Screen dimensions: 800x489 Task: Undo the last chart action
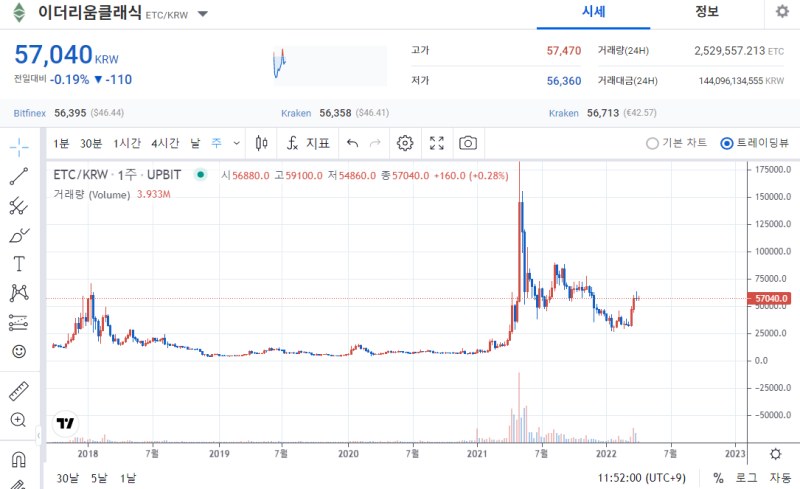coord(352,143)
